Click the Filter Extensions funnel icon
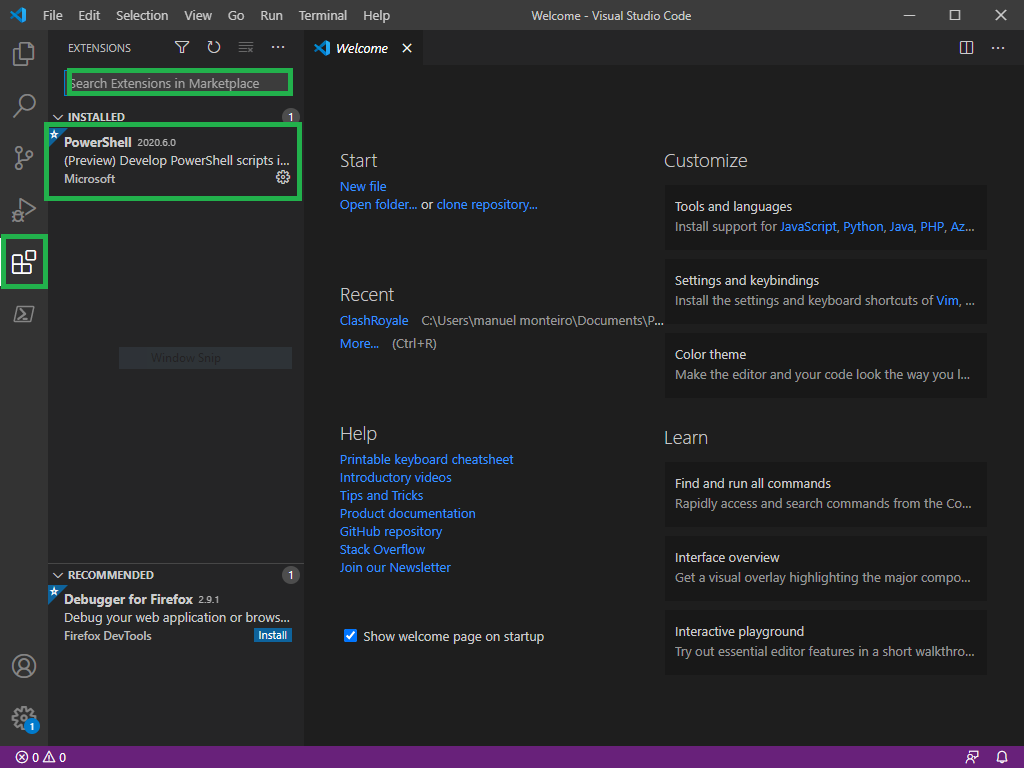 point(182,47)
